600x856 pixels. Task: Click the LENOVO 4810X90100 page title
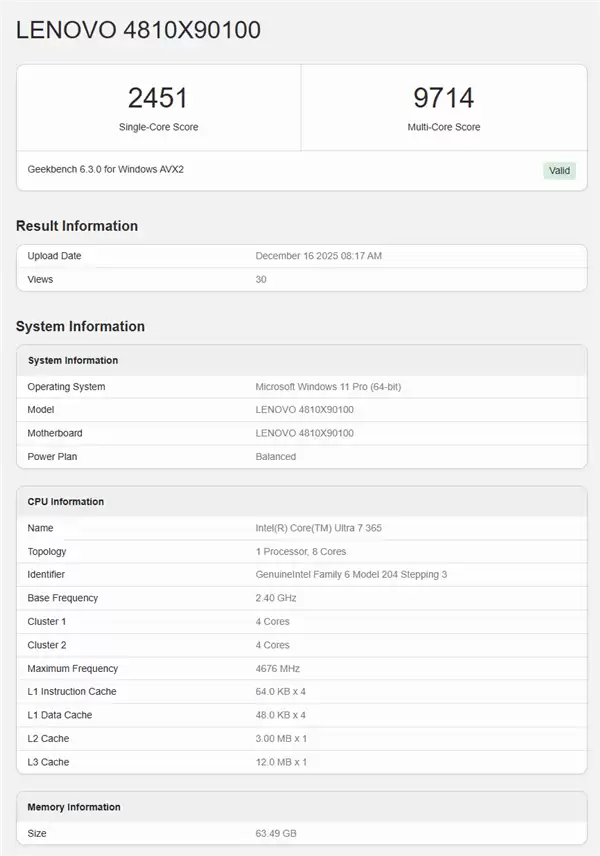click(x=138, y=31)
